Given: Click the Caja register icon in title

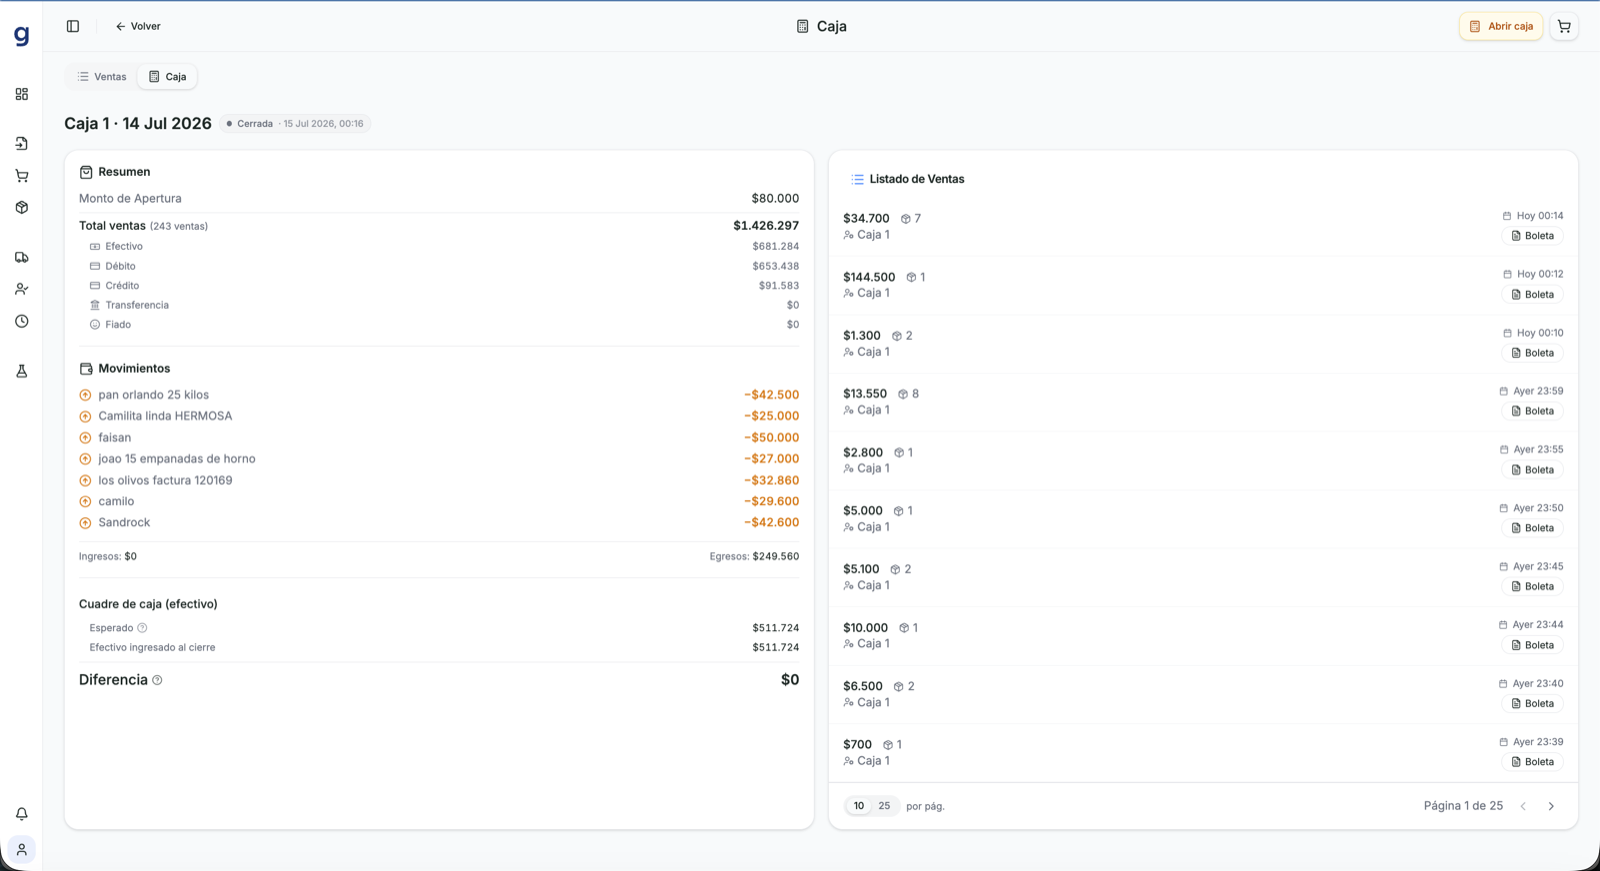Looking at the screenshot, I should 802,26.
